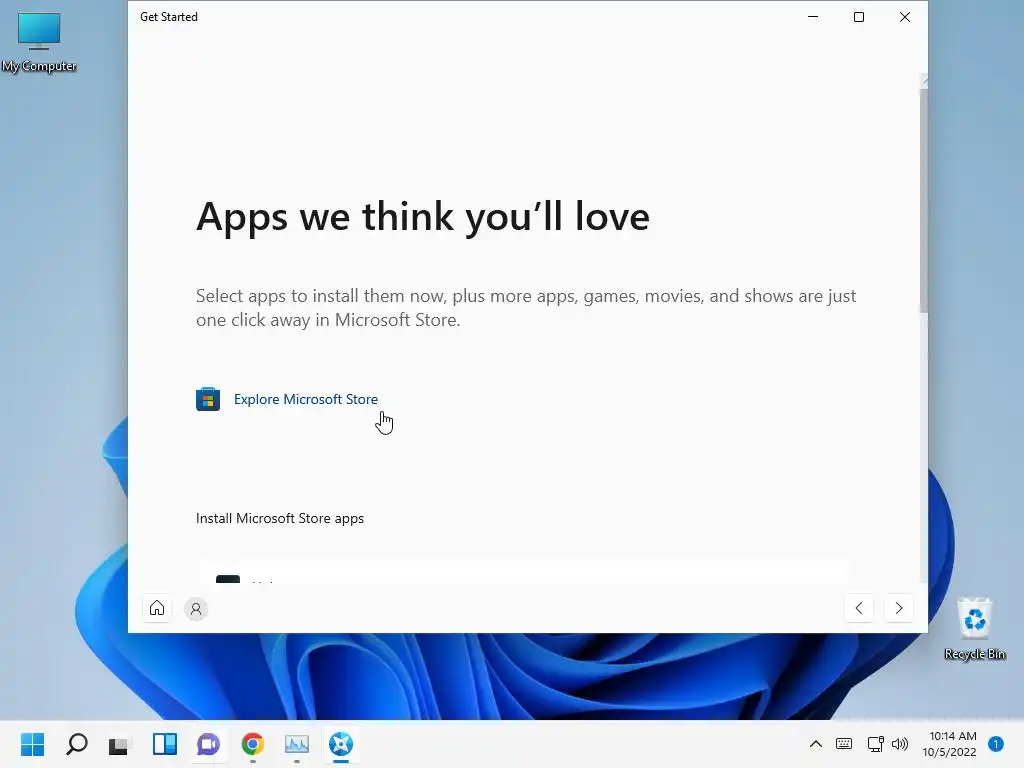
Task: Go back to the previous page
Action: pos(859,608)
